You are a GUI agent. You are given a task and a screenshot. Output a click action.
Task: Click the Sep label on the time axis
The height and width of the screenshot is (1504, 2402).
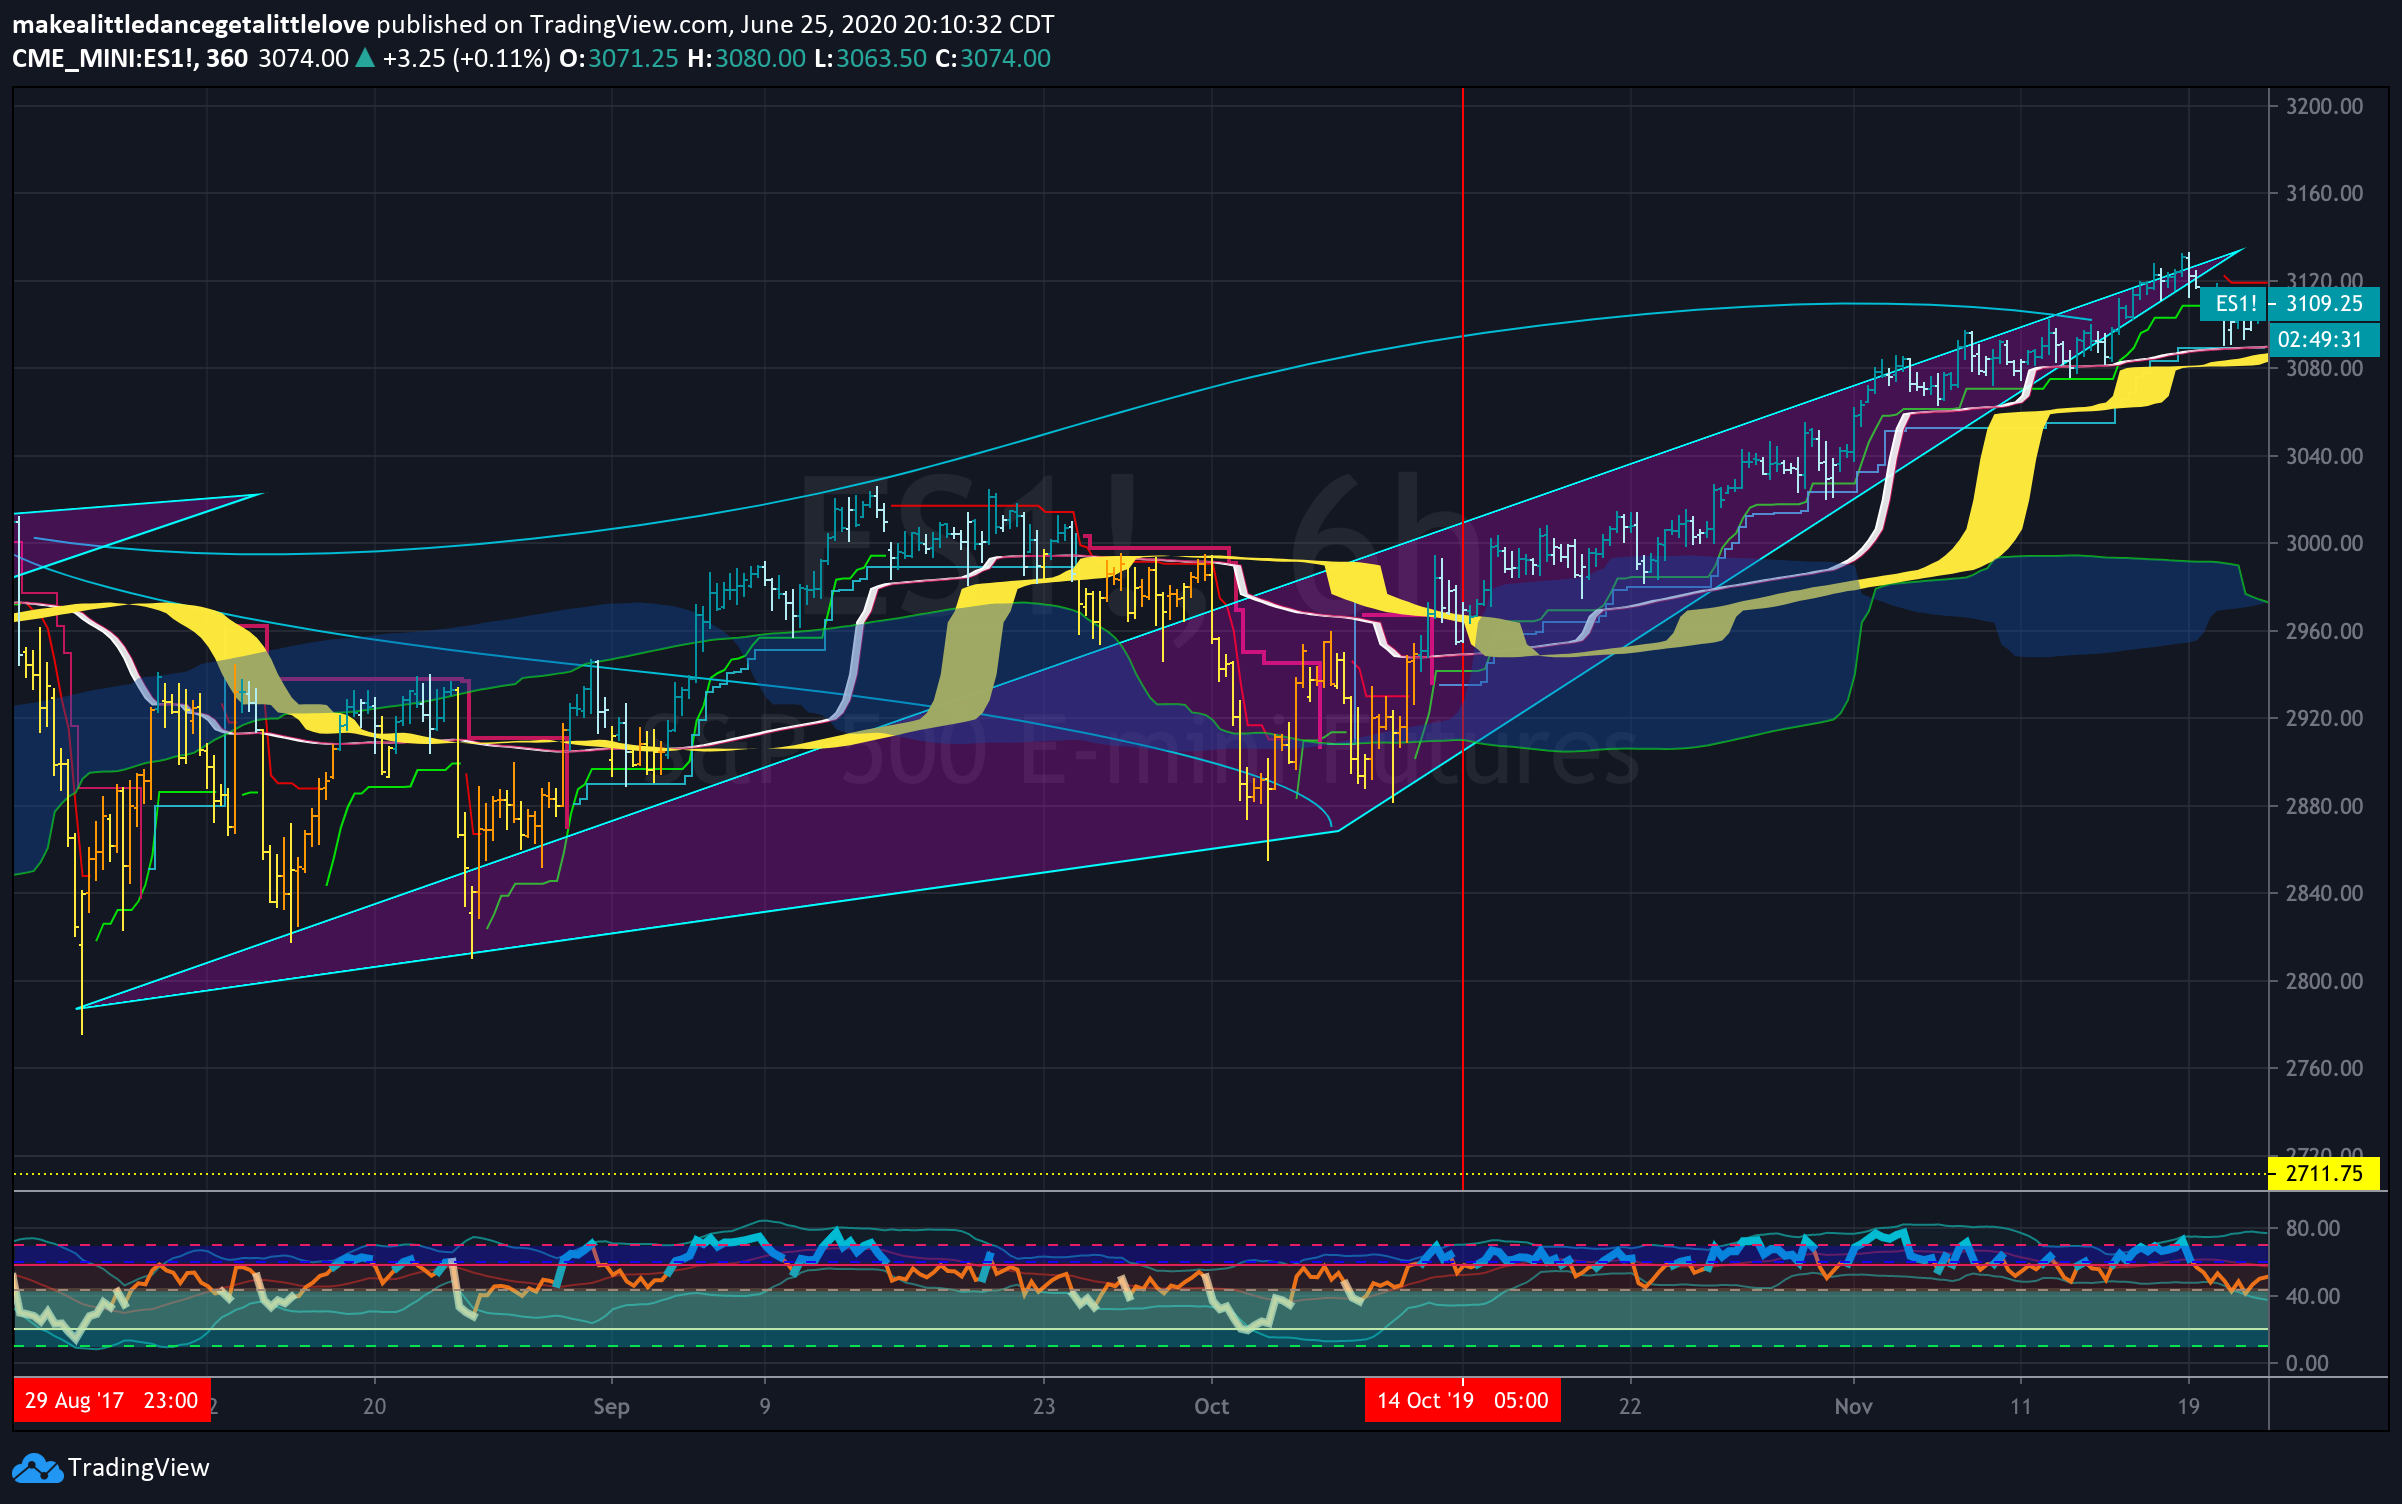[611, 1406]
